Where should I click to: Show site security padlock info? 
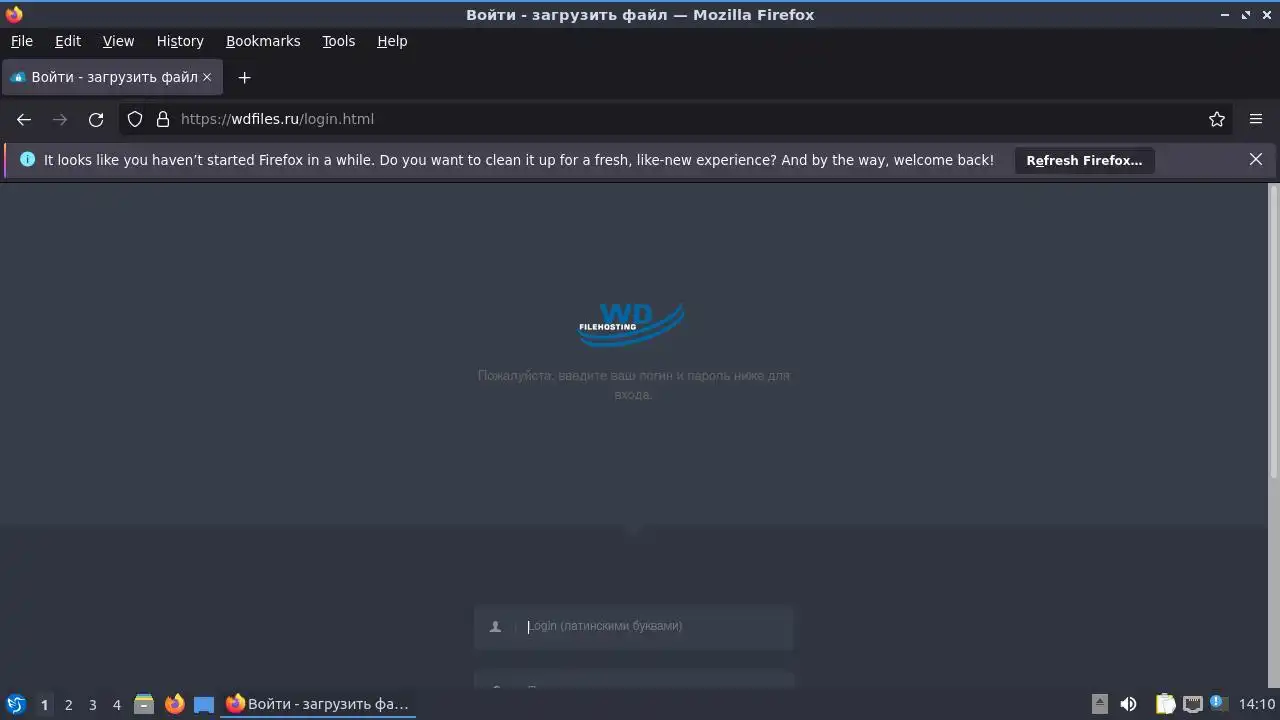coord(163,119)
